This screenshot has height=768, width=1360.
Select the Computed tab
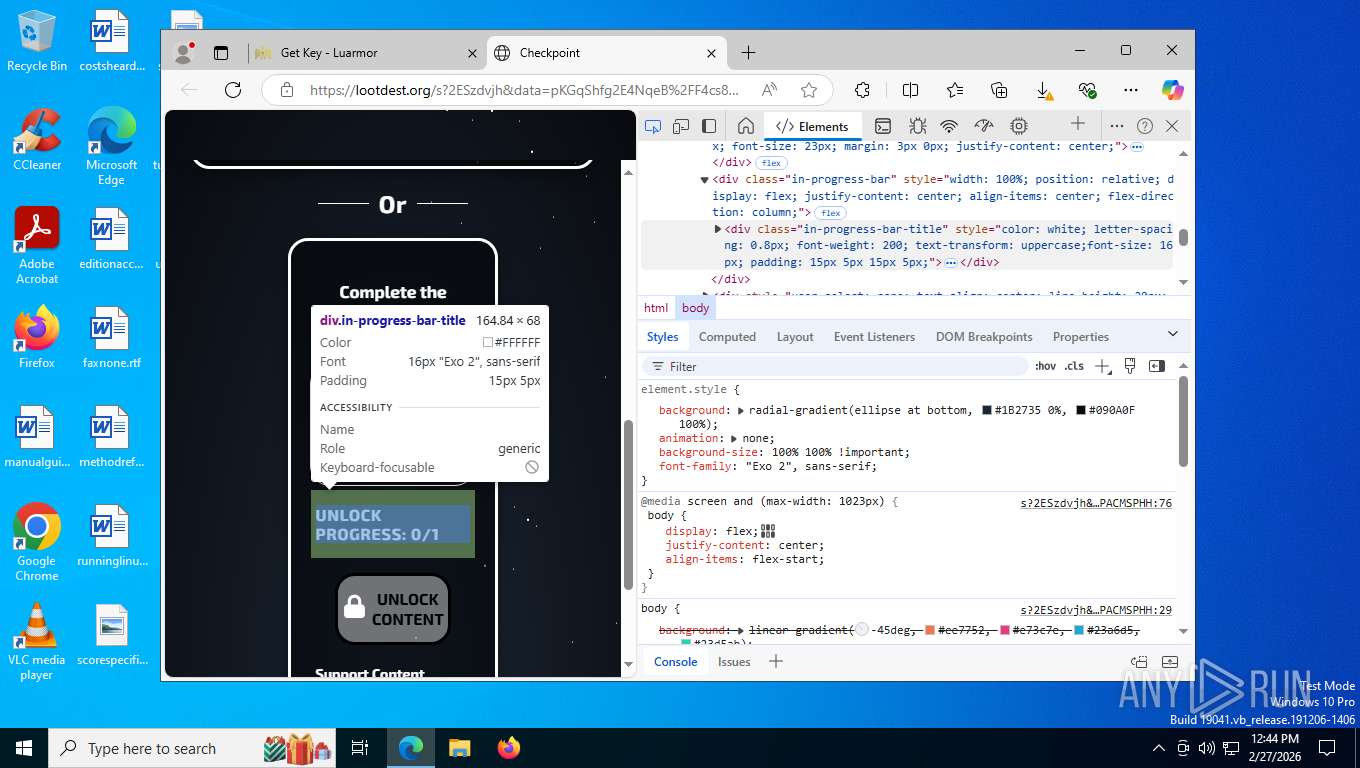[x=727, y=337]
